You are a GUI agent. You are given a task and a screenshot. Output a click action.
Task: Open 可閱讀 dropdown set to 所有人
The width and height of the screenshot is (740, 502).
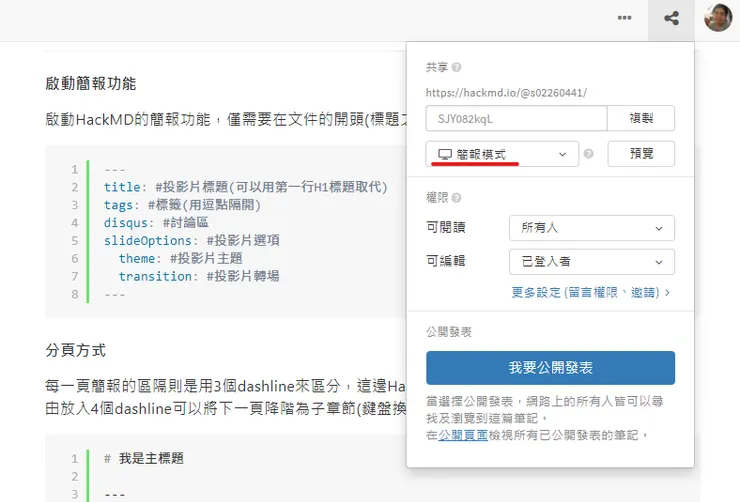[x=592, y=228]
